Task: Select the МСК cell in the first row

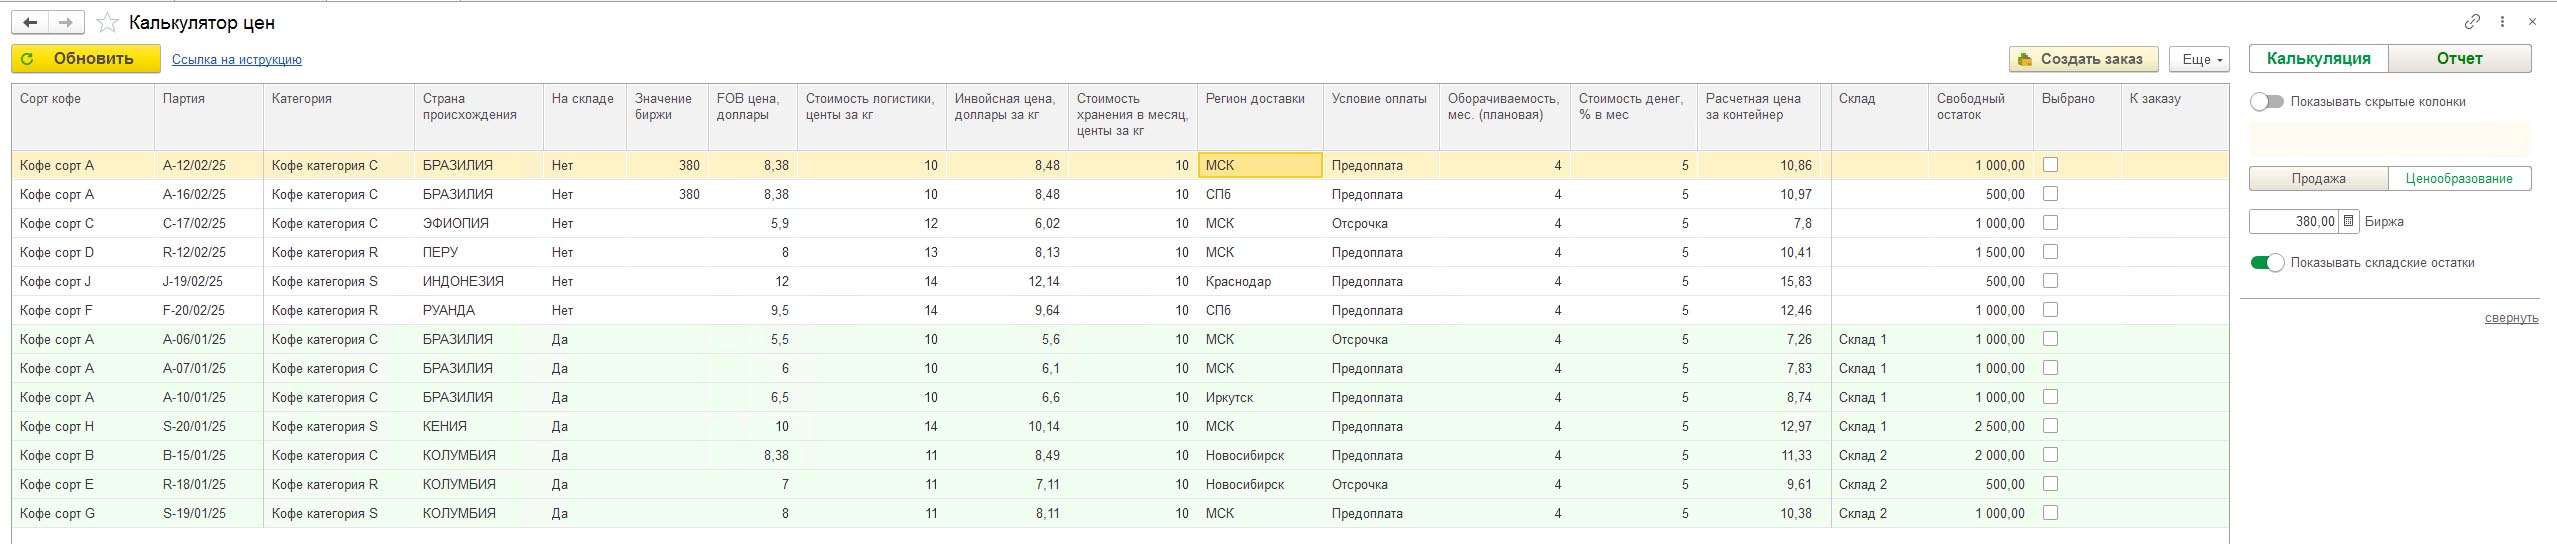Action: coord(1259,165)
